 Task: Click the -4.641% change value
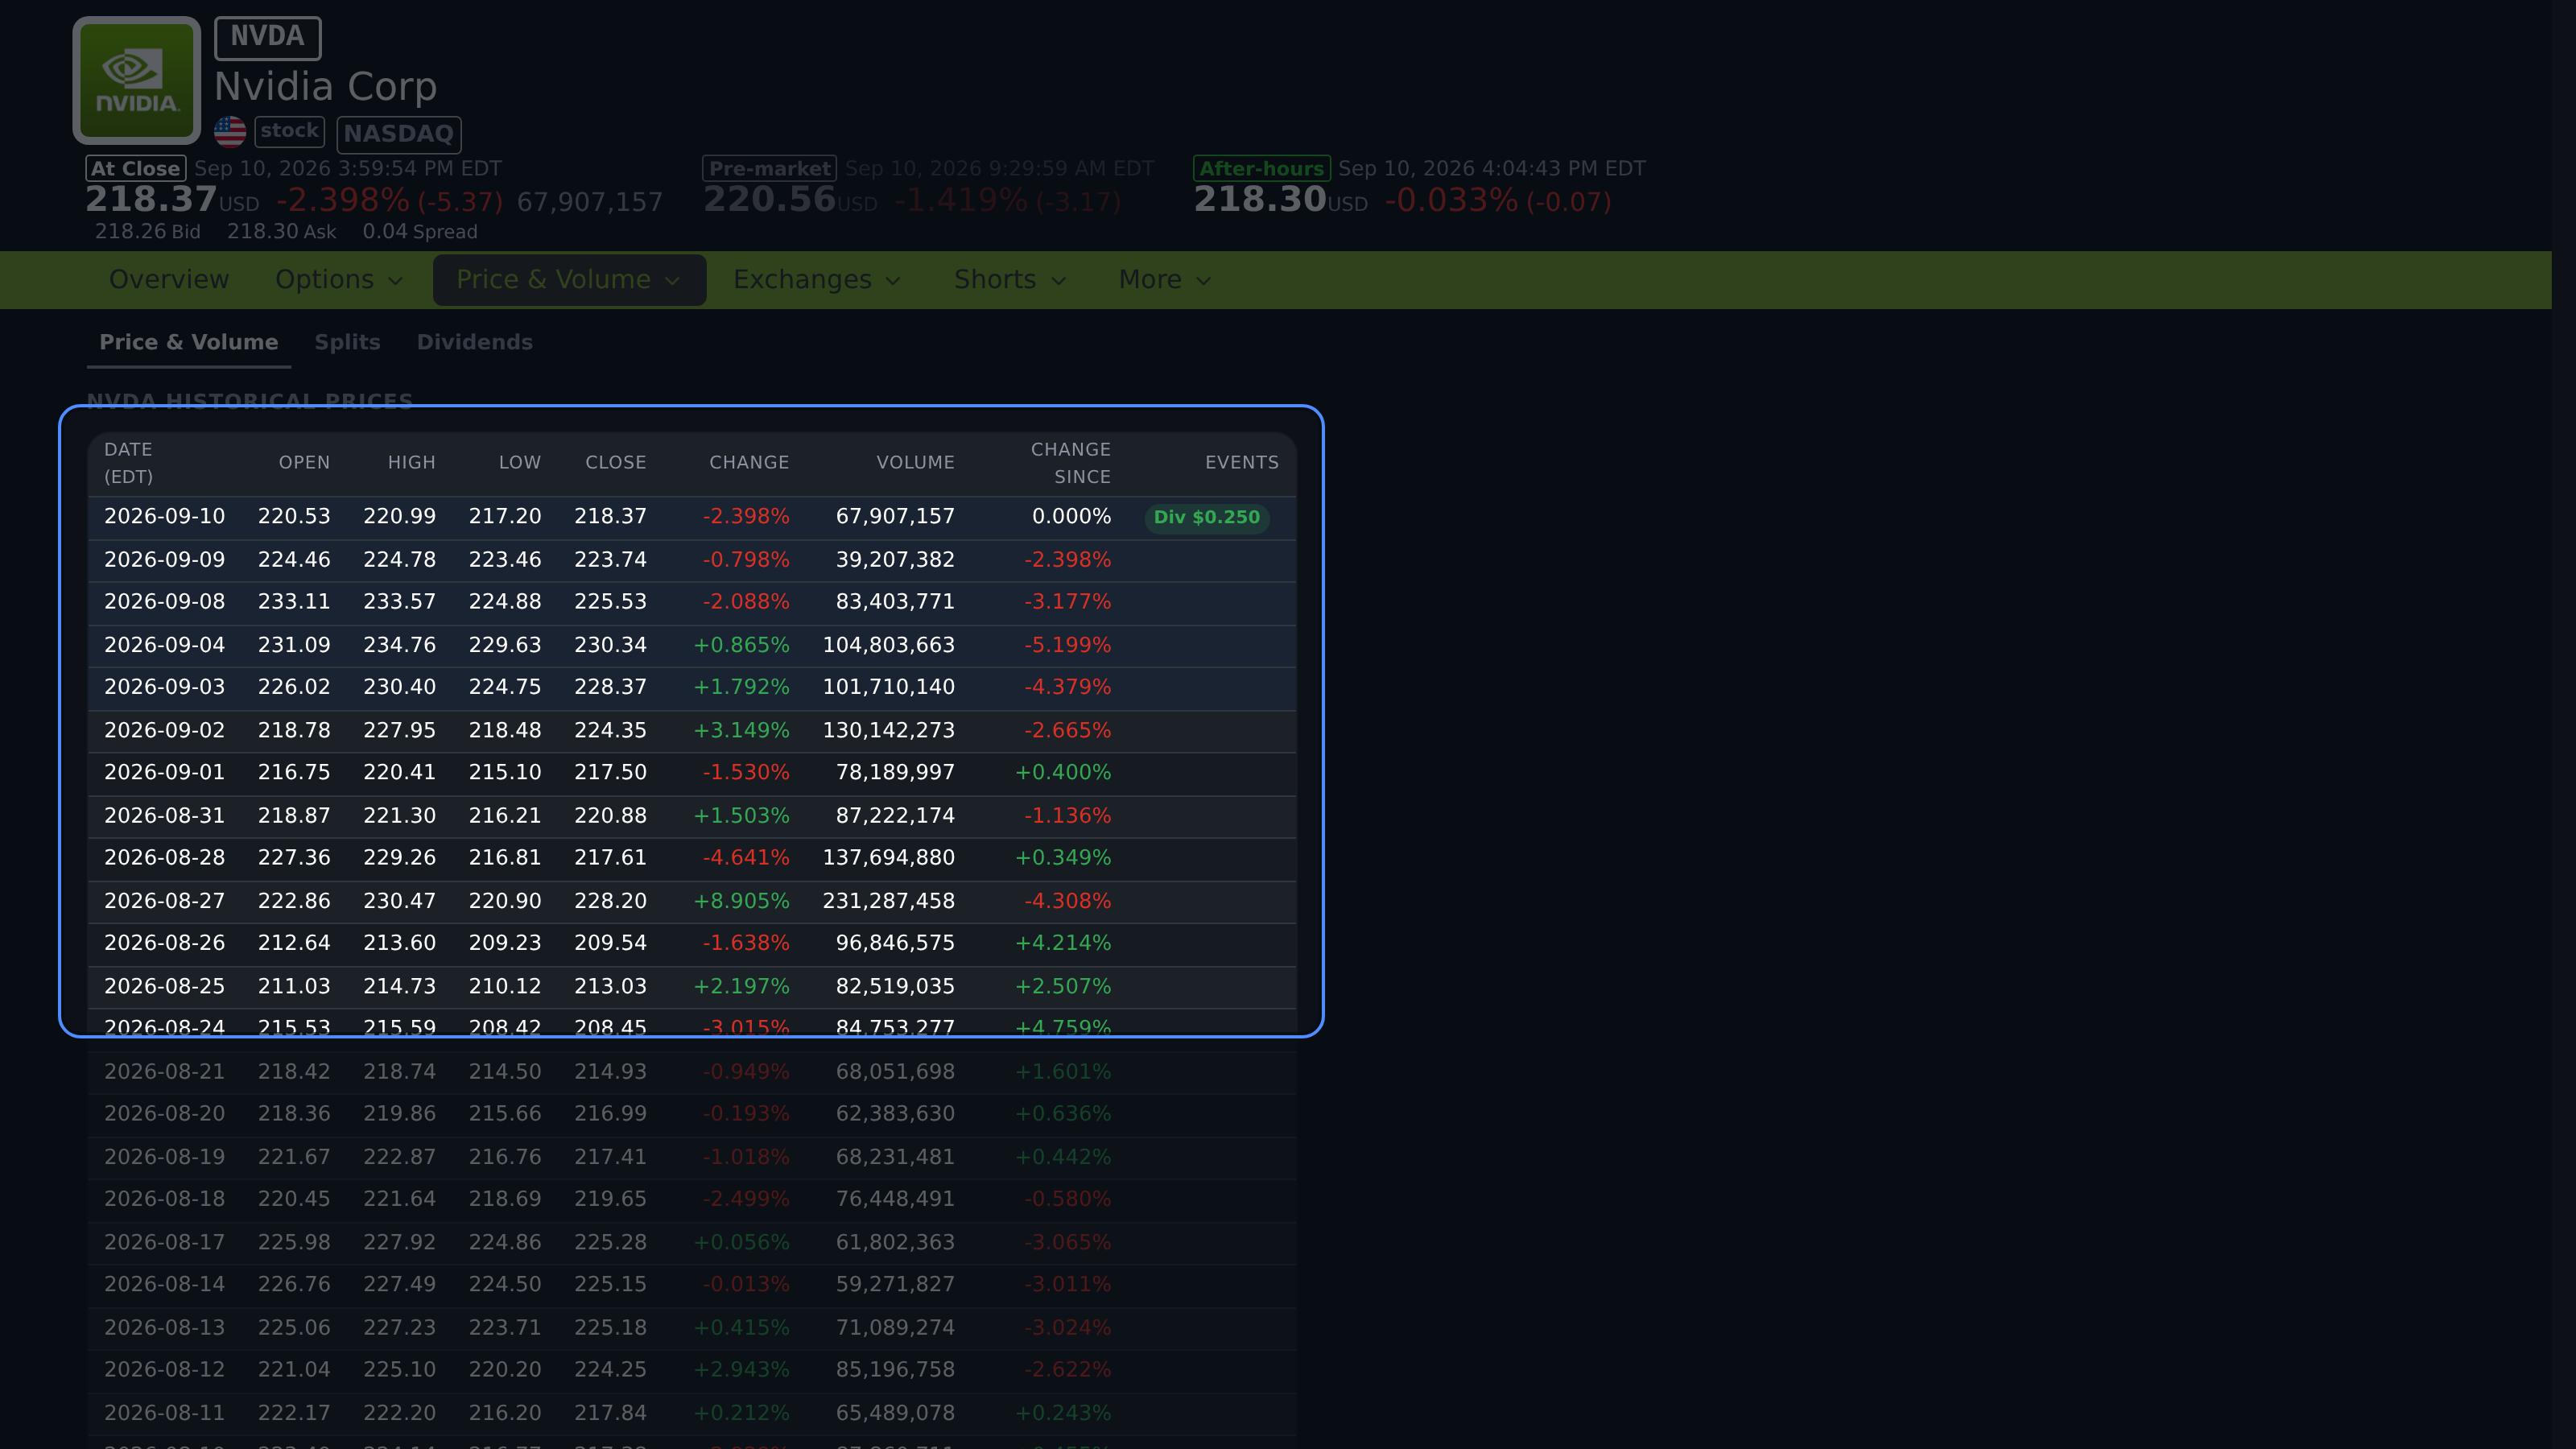[x=746, y=858]
